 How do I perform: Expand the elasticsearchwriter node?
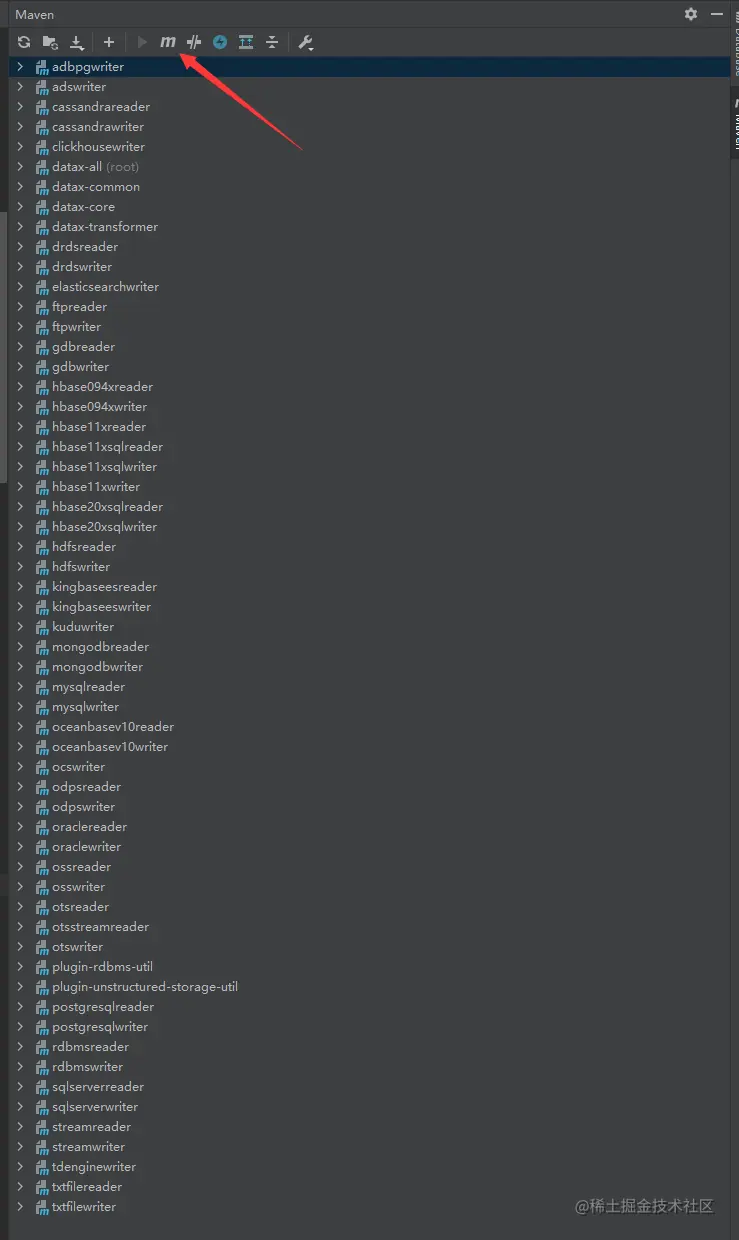tap(20, 287)
